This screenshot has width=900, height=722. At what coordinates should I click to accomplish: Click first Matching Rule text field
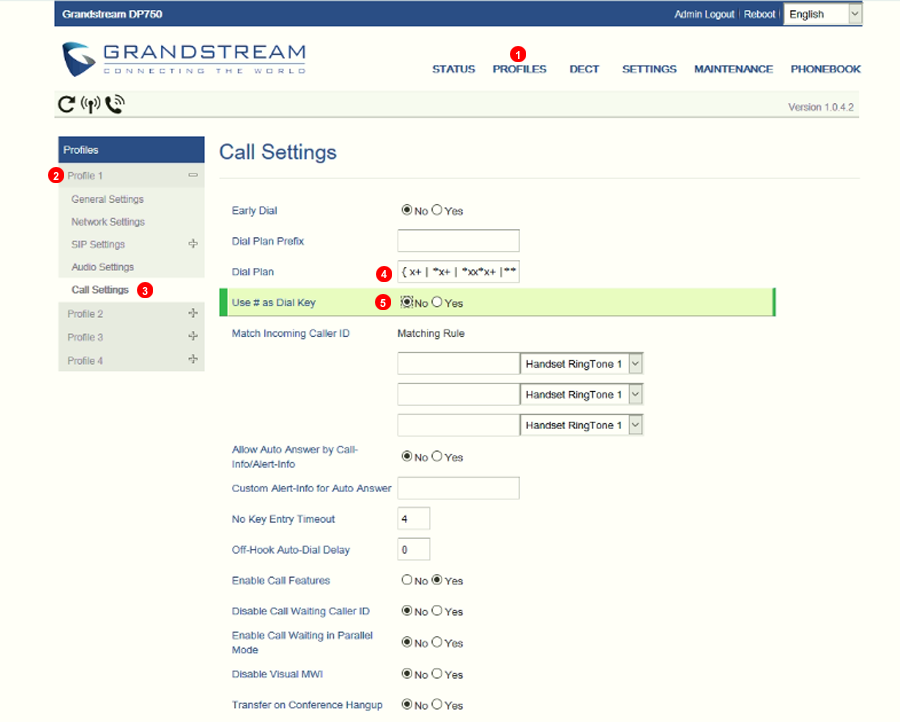(x=459, y=364)
